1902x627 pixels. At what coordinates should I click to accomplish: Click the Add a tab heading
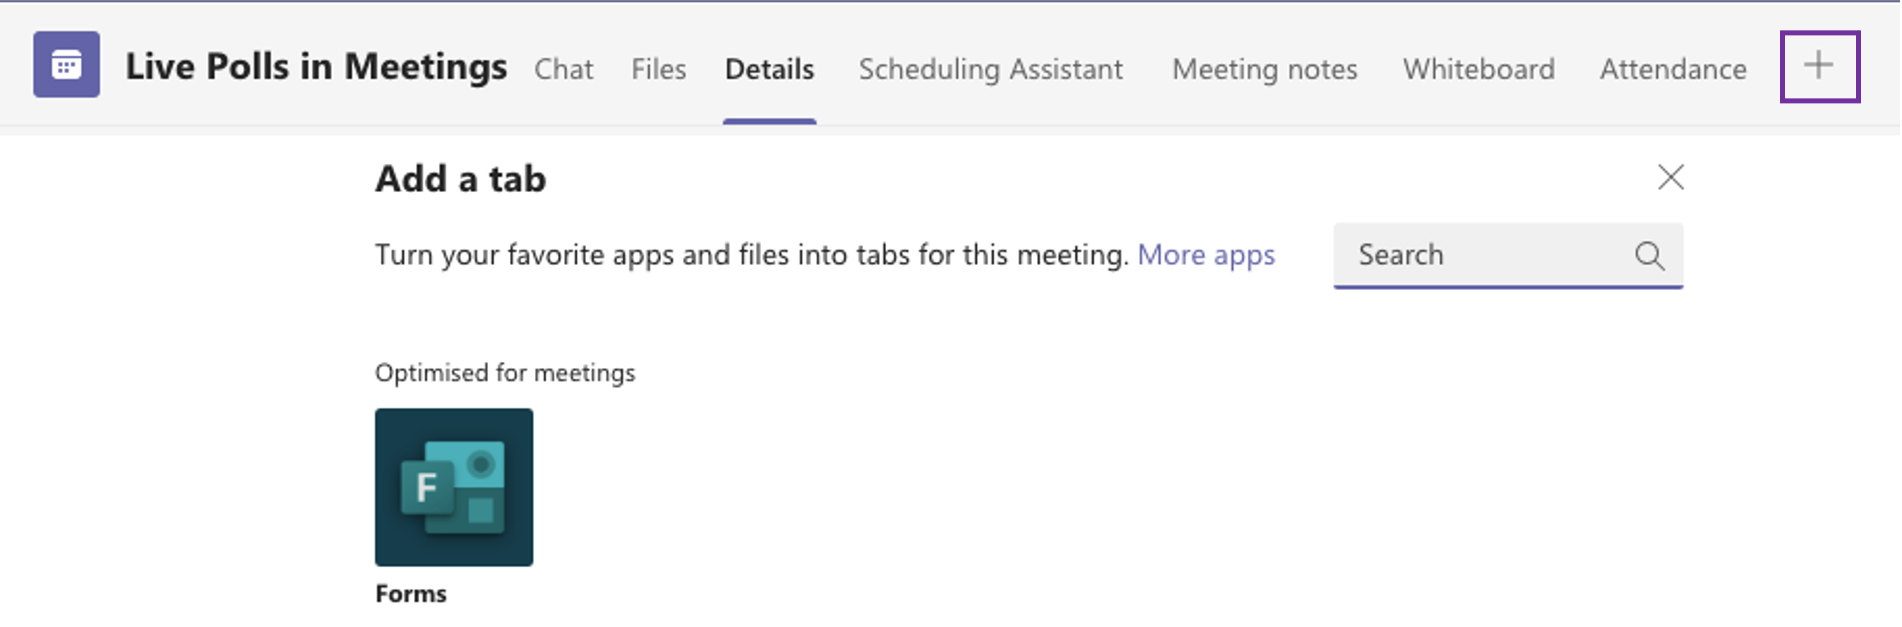(460, 179)
